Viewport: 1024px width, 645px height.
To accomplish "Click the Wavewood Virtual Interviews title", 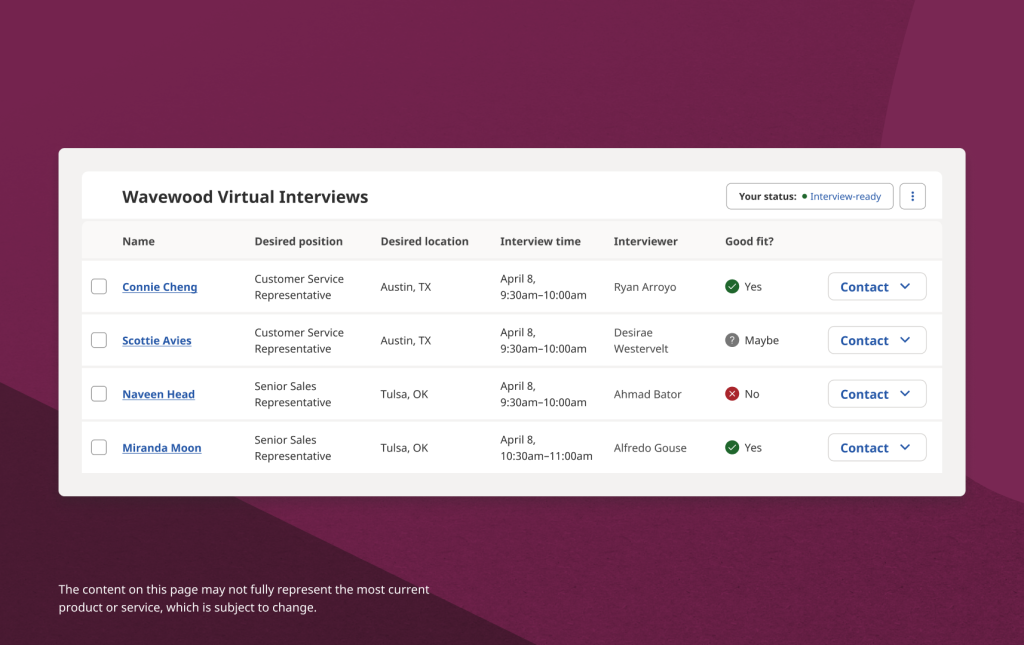I will click(245, 197).
